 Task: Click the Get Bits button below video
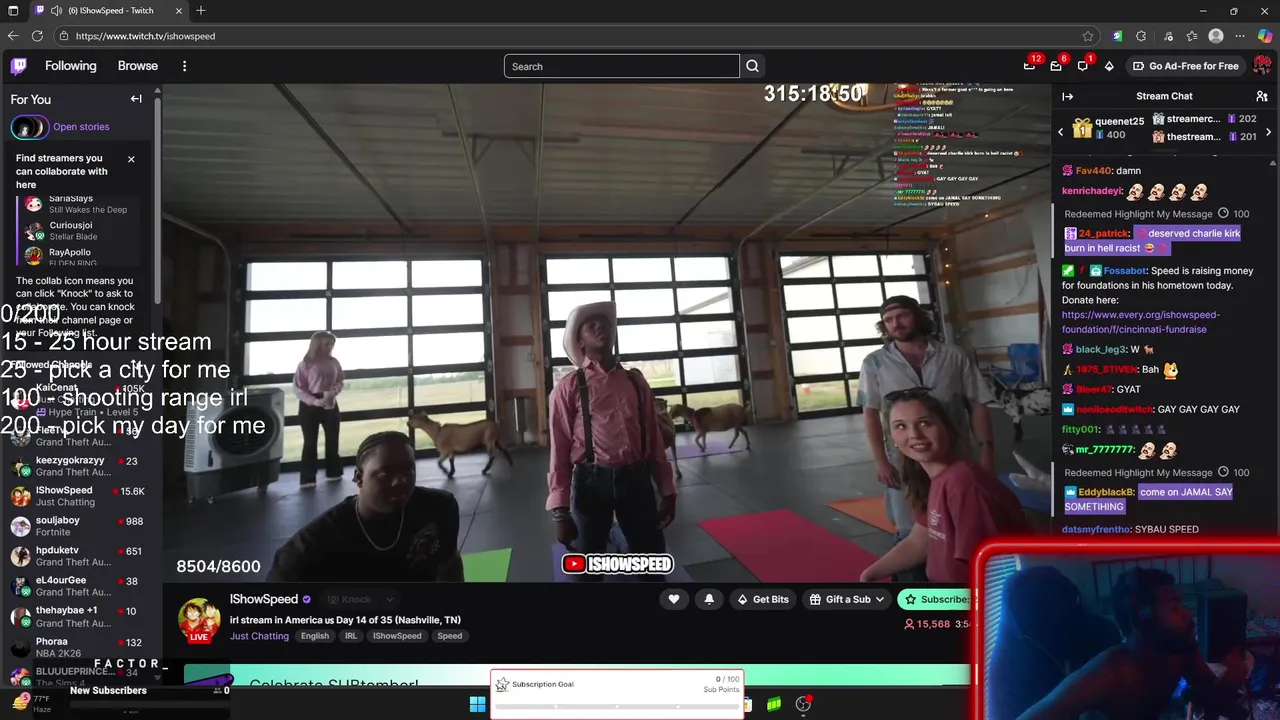tap(763, 599)
